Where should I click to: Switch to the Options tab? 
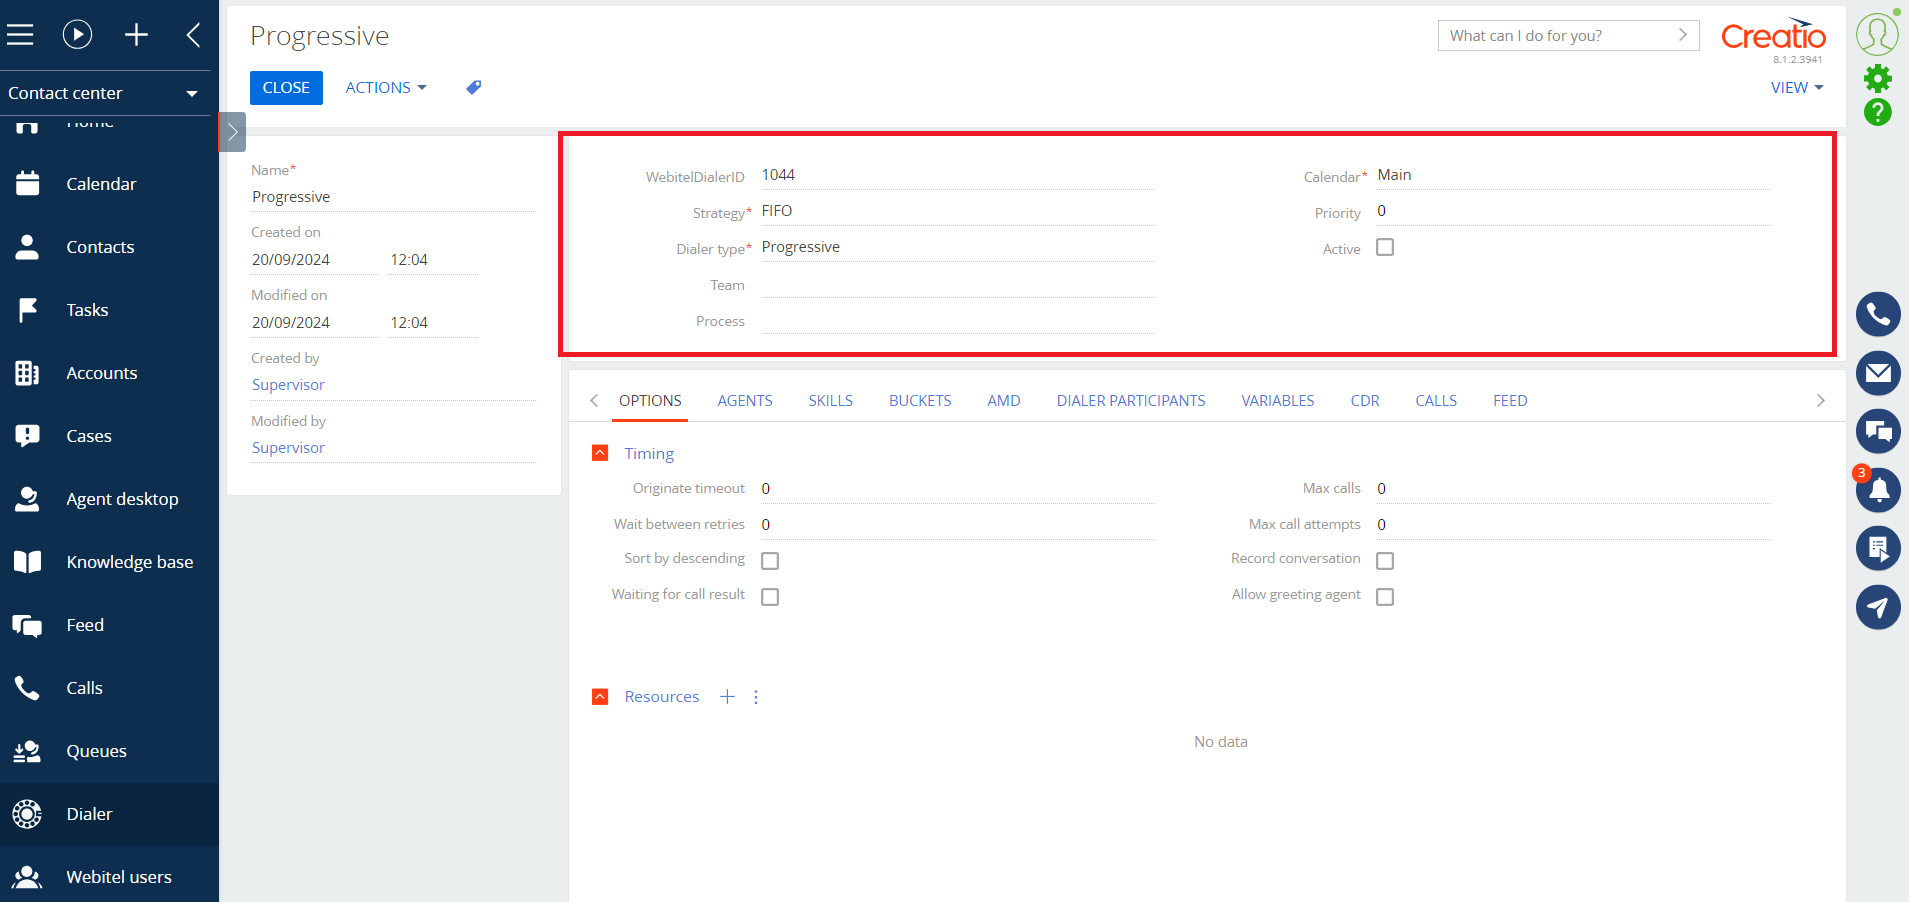coord(650,401)
